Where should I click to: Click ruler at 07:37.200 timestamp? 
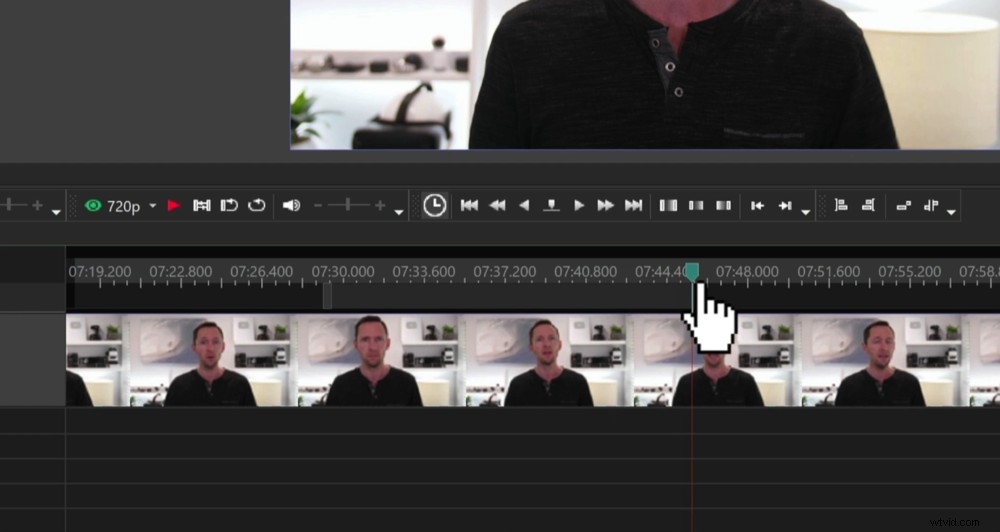504,272
